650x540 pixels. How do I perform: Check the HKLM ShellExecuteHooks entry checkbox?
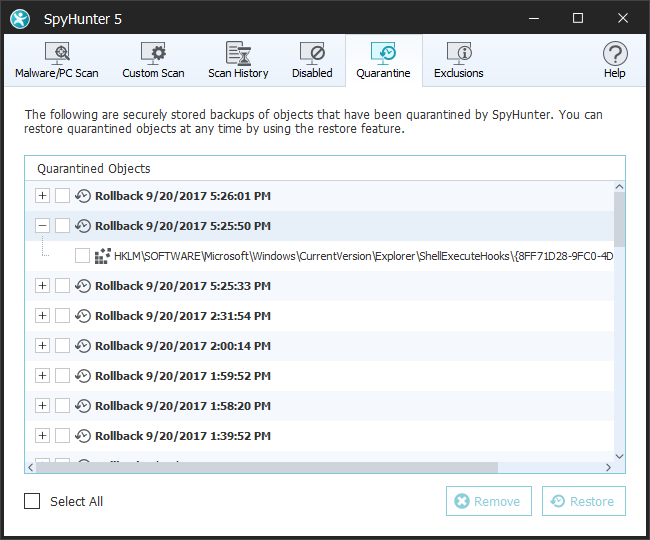click(82, 256)
